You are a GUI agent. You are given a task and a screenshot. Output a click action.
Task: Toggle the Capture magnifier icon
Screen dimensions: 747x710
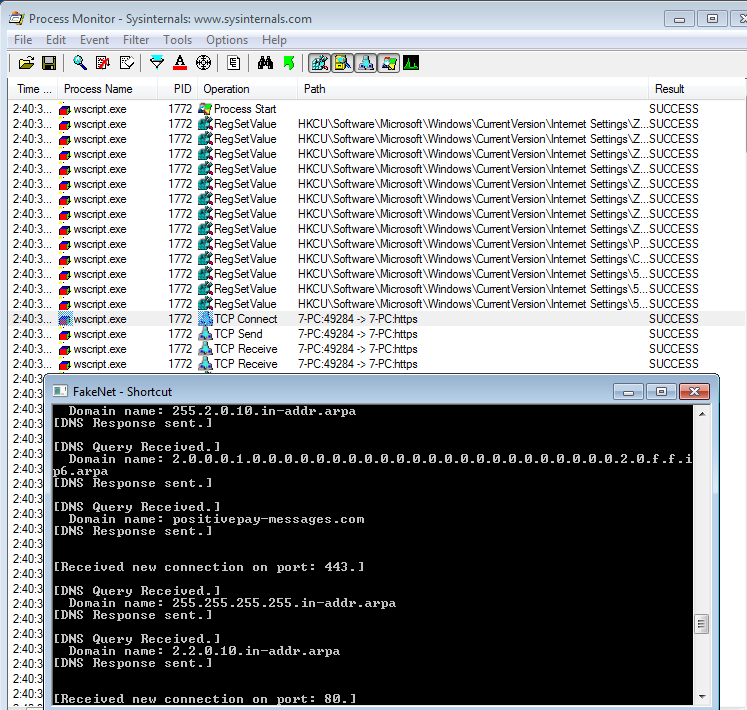coord(80,63)
